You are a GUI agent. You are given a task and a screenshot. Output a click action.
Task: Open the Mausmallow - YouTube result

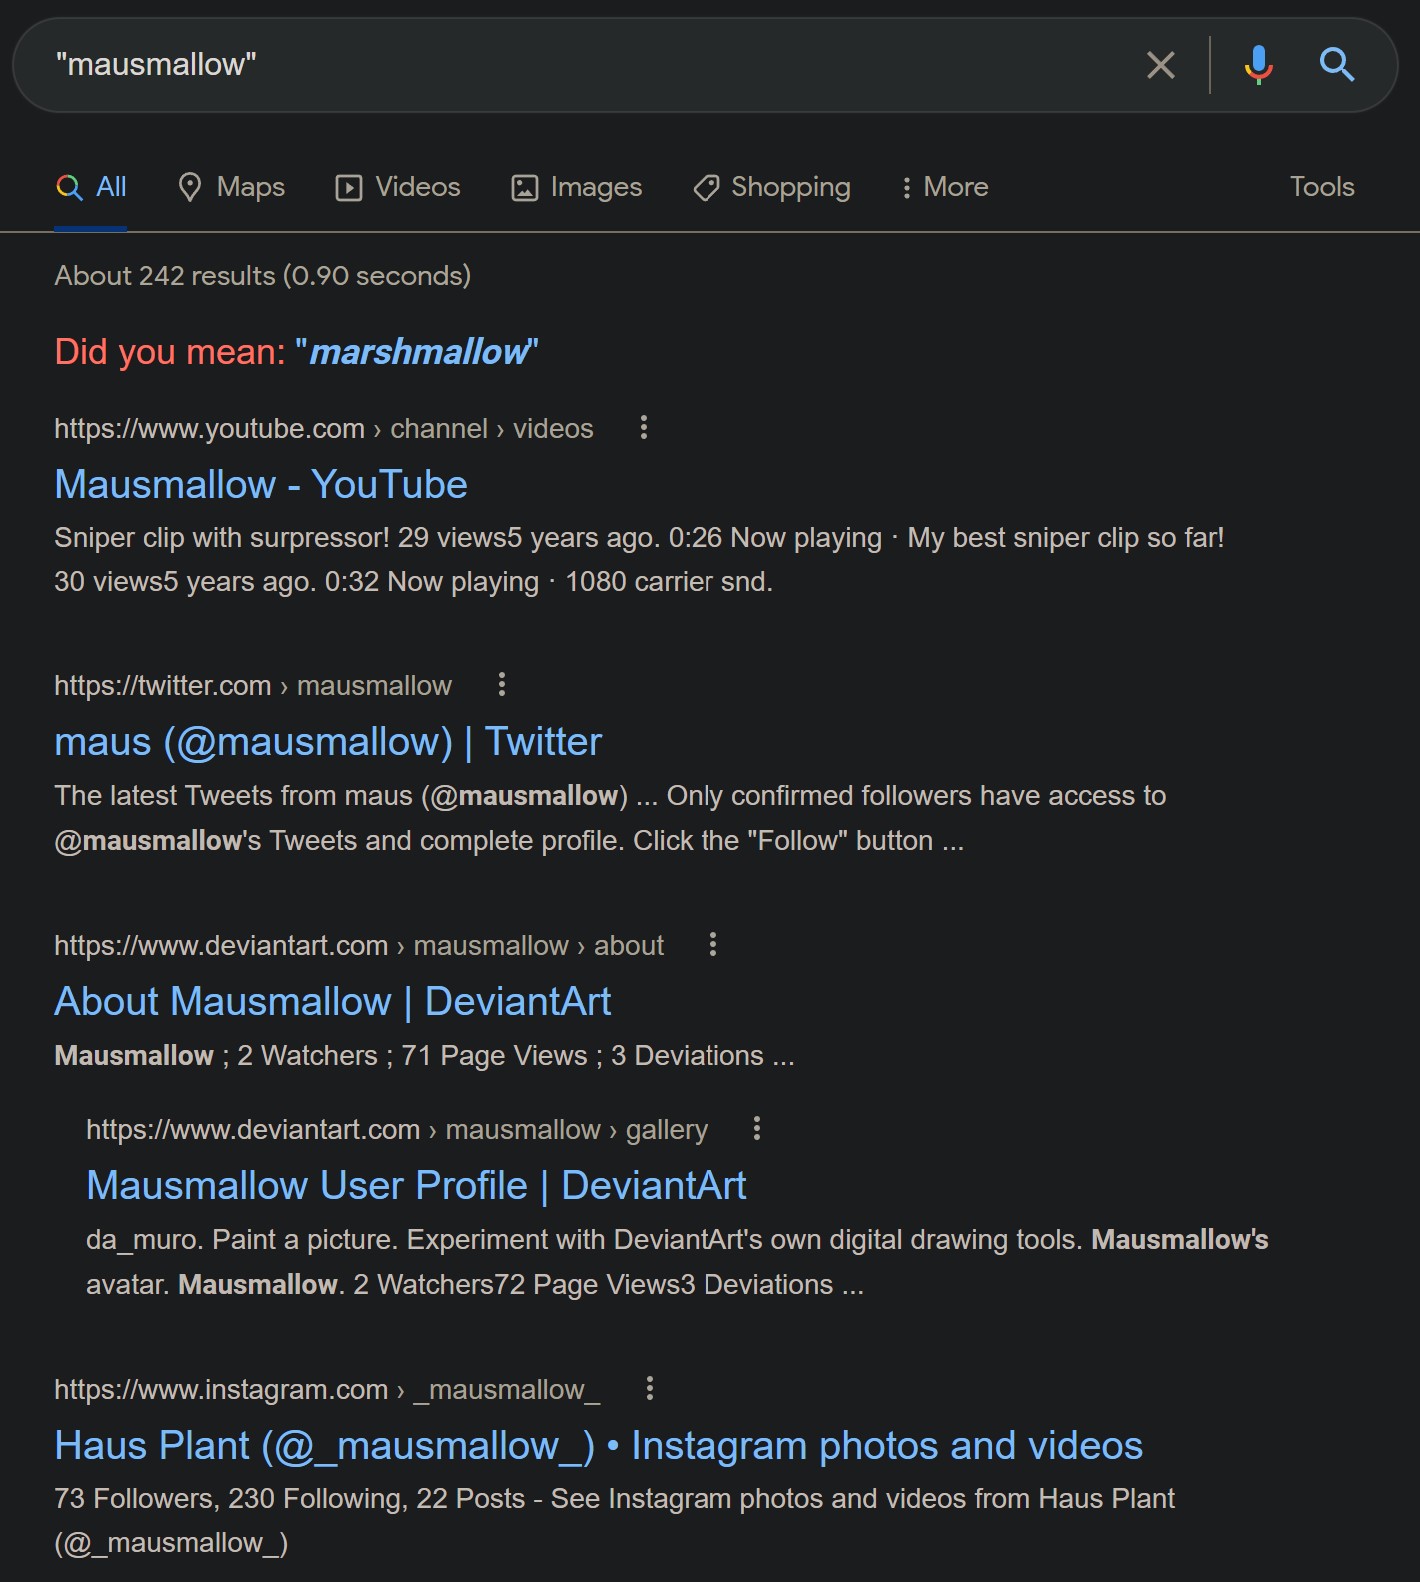[261, 485]
